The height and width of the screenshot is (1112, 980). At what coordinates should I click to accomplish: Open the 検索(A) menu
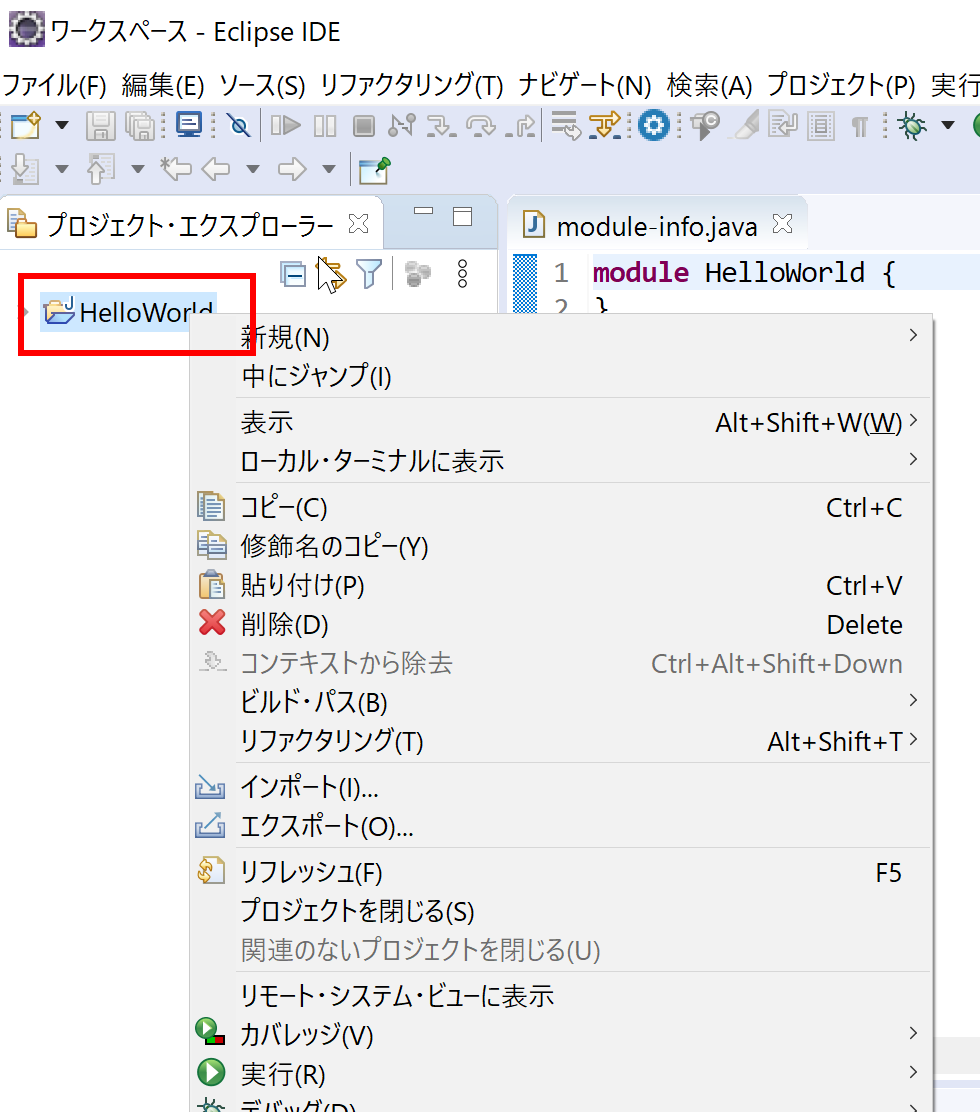tap(710, 86)
